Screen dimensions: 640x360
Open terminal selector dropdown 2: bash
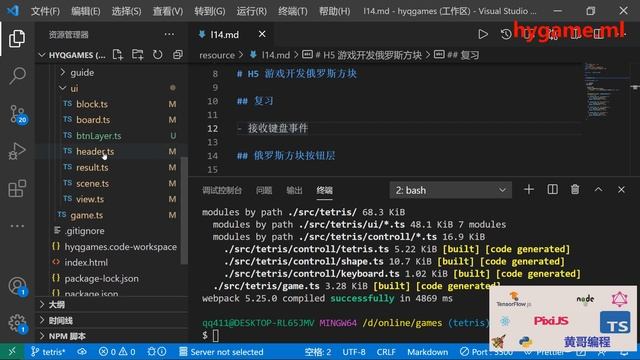coord(450,190)
